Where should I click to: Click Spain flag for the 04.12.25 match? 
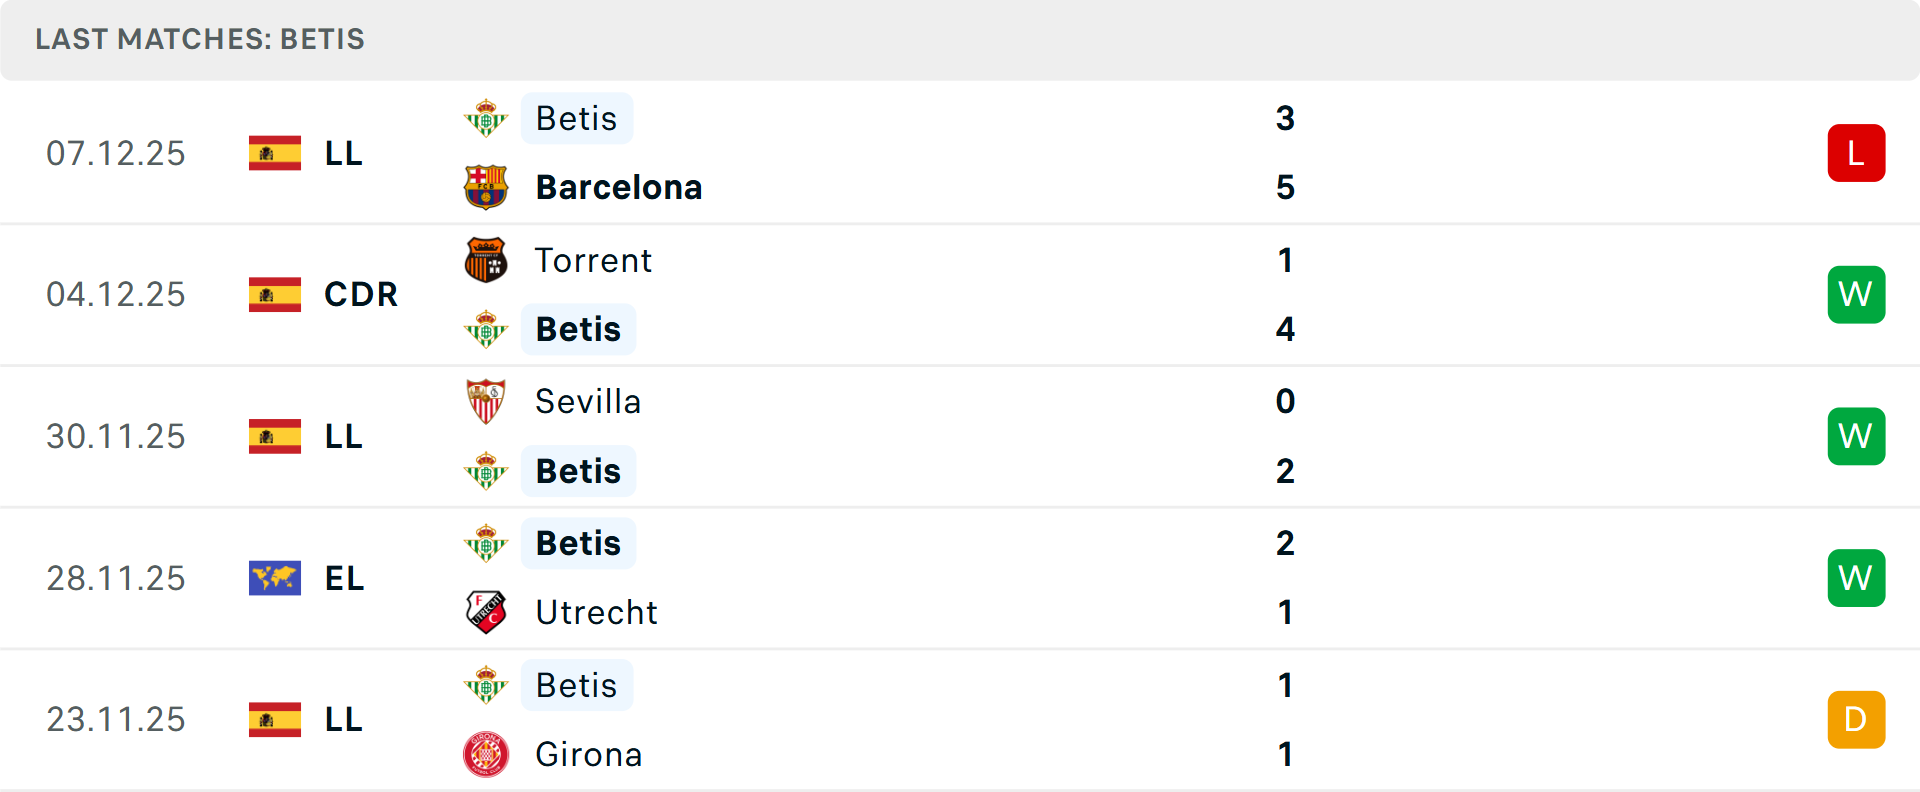(275, 294)
